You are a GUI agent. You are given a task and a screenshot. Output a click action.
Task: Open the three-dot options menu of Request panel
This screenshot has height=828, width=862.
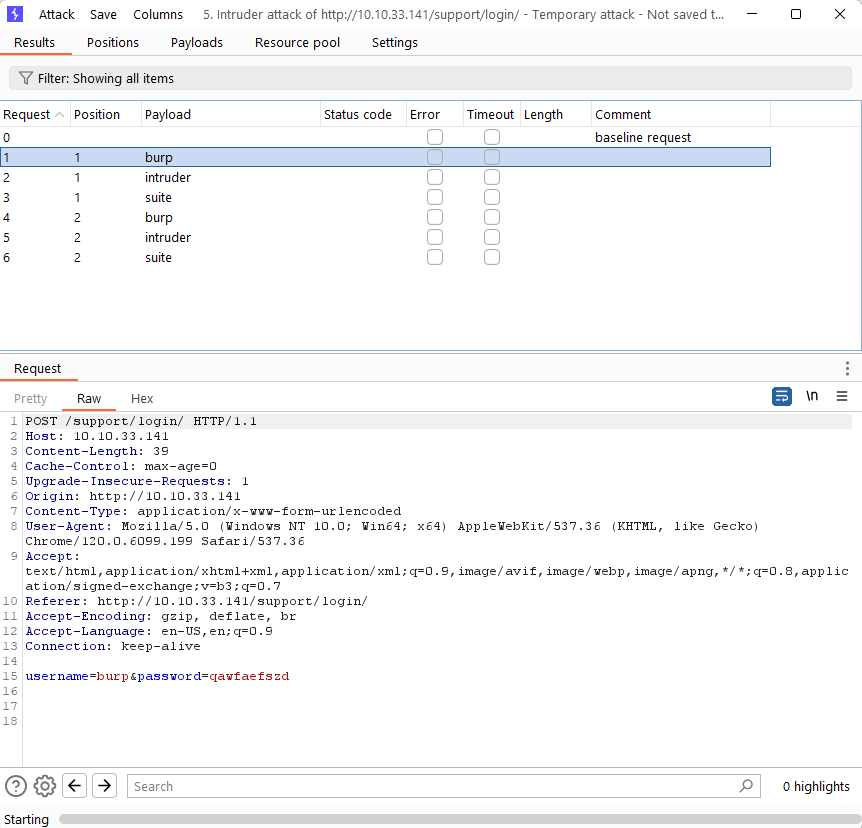(847, 368)
